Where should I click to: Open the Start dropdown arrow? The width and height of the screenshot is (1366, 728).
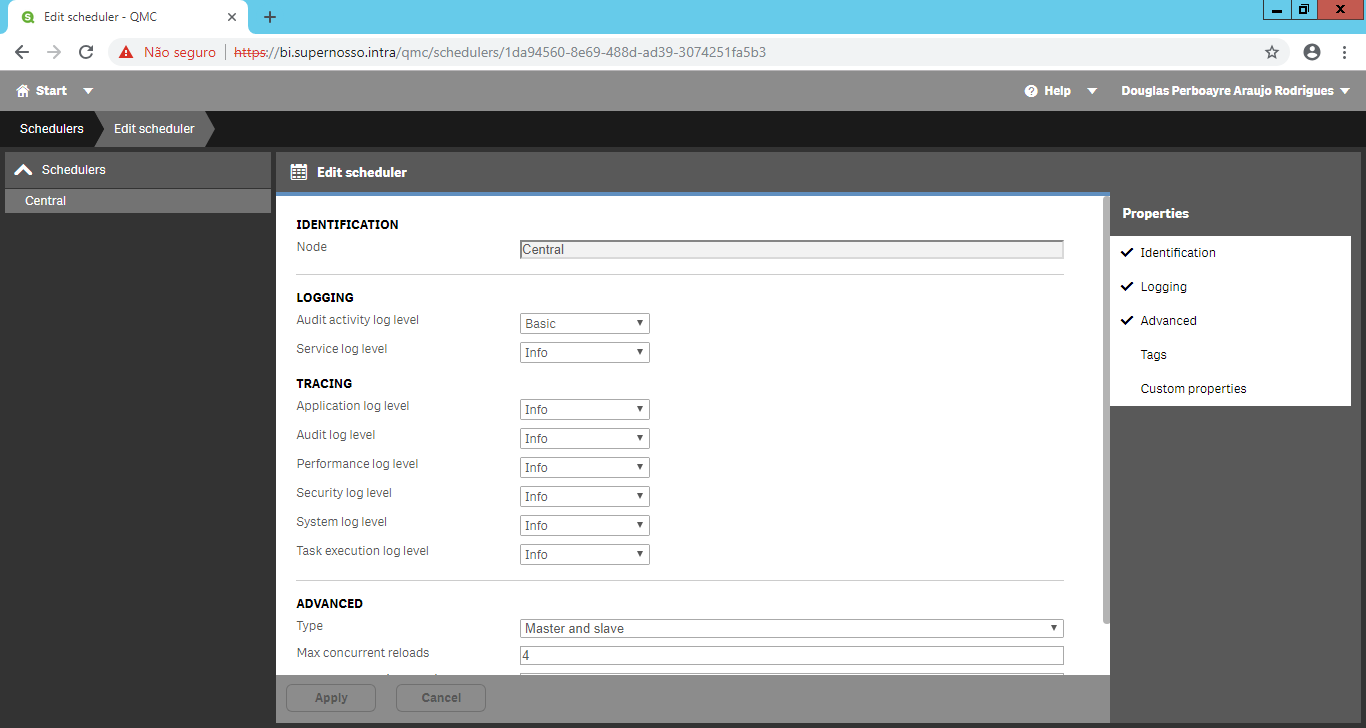(88, 91)
